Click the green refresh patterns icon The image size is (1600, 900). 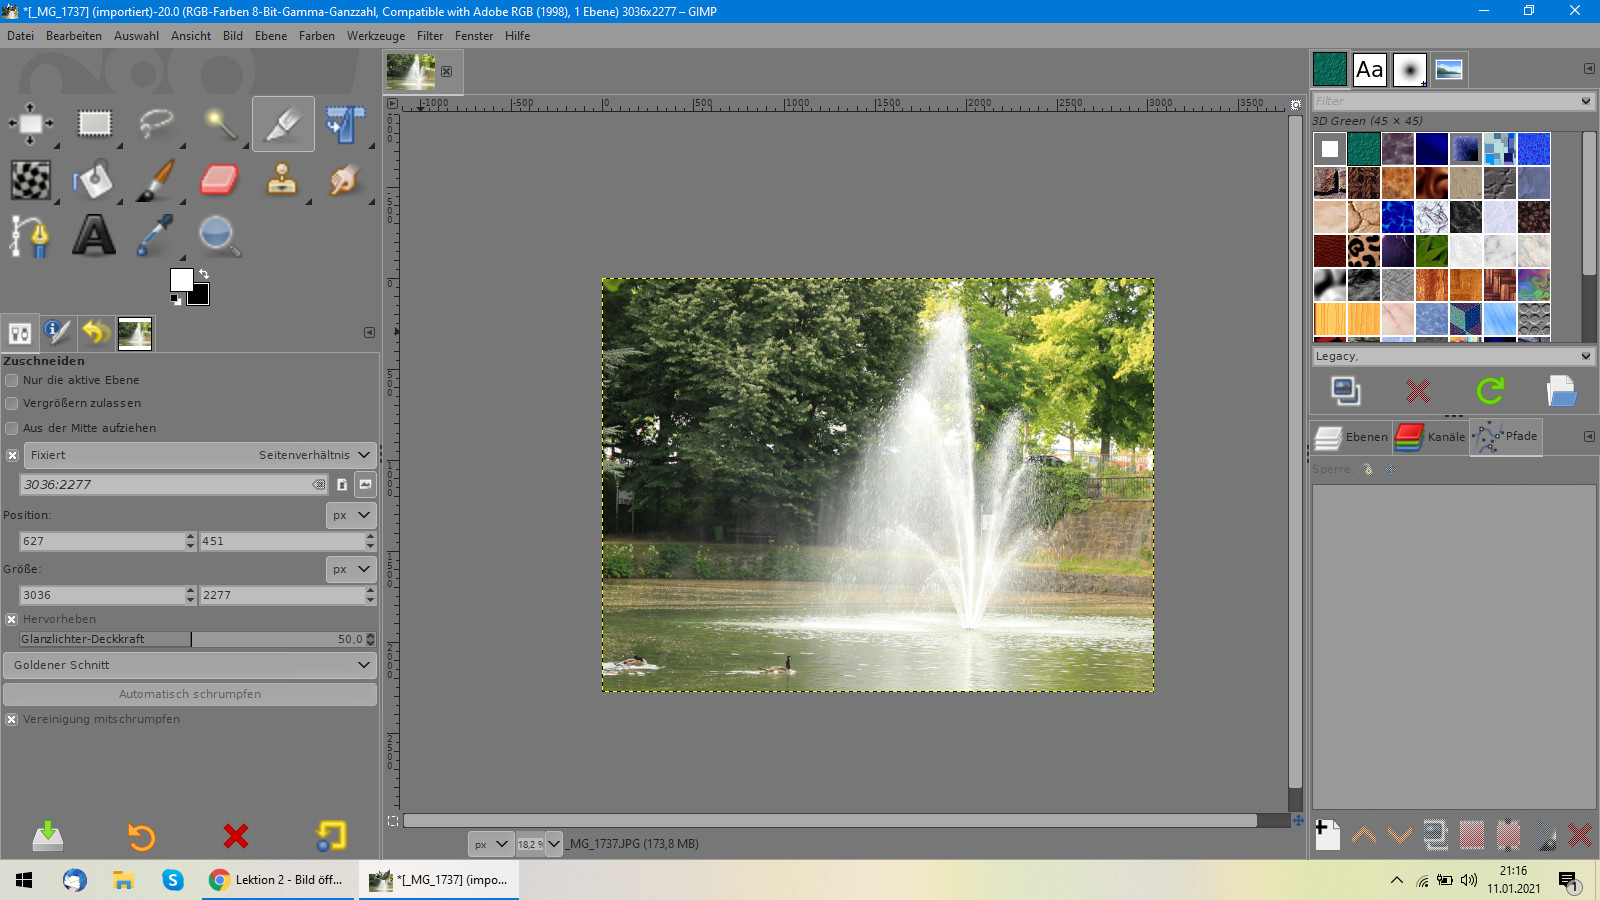[1490, 391]
